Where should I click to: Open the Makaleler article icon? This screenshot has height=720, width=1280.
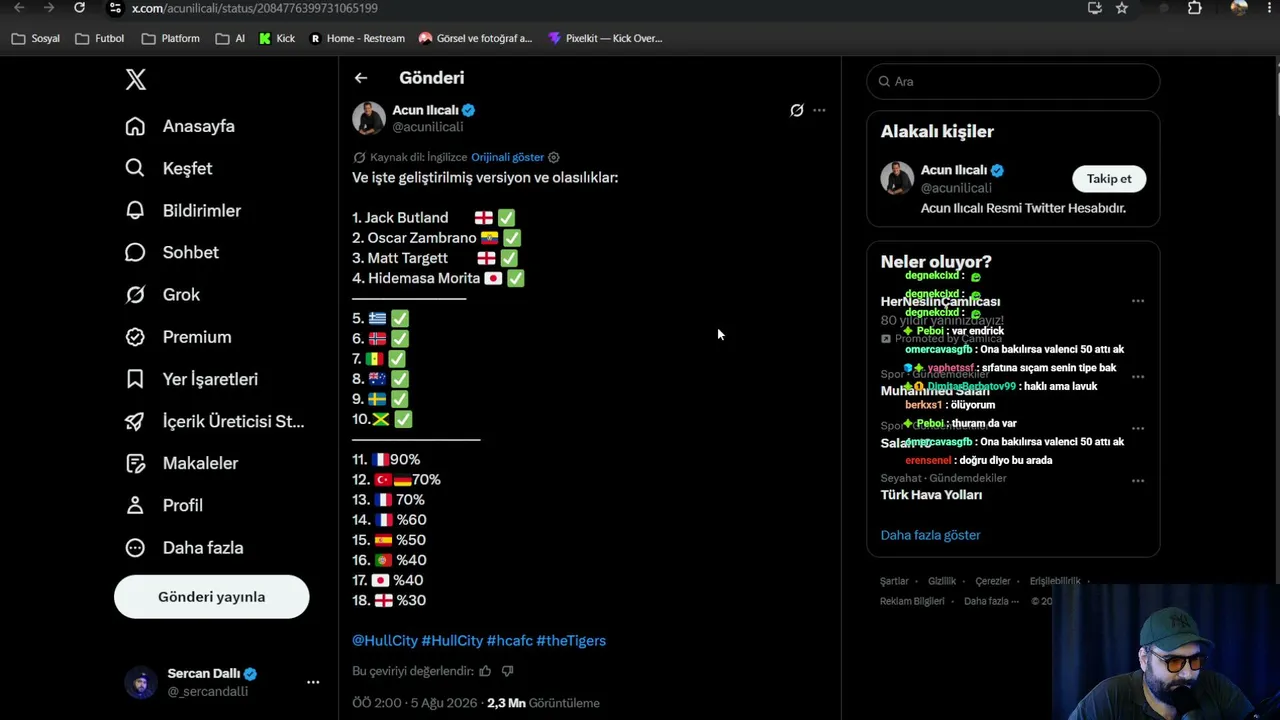click(135, 463)
